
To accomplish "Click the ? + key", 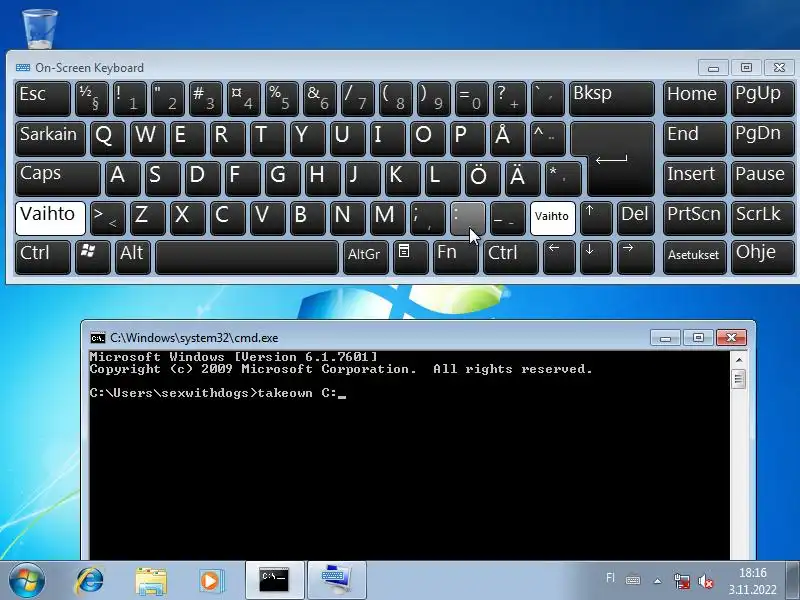I will (510, 98).
